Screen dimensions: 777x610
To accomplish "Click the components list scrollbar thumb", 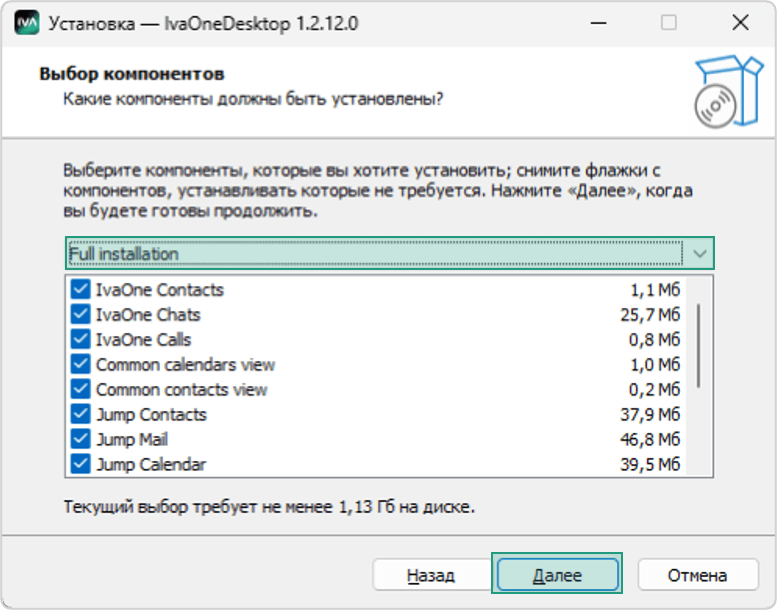I will 699,346.
